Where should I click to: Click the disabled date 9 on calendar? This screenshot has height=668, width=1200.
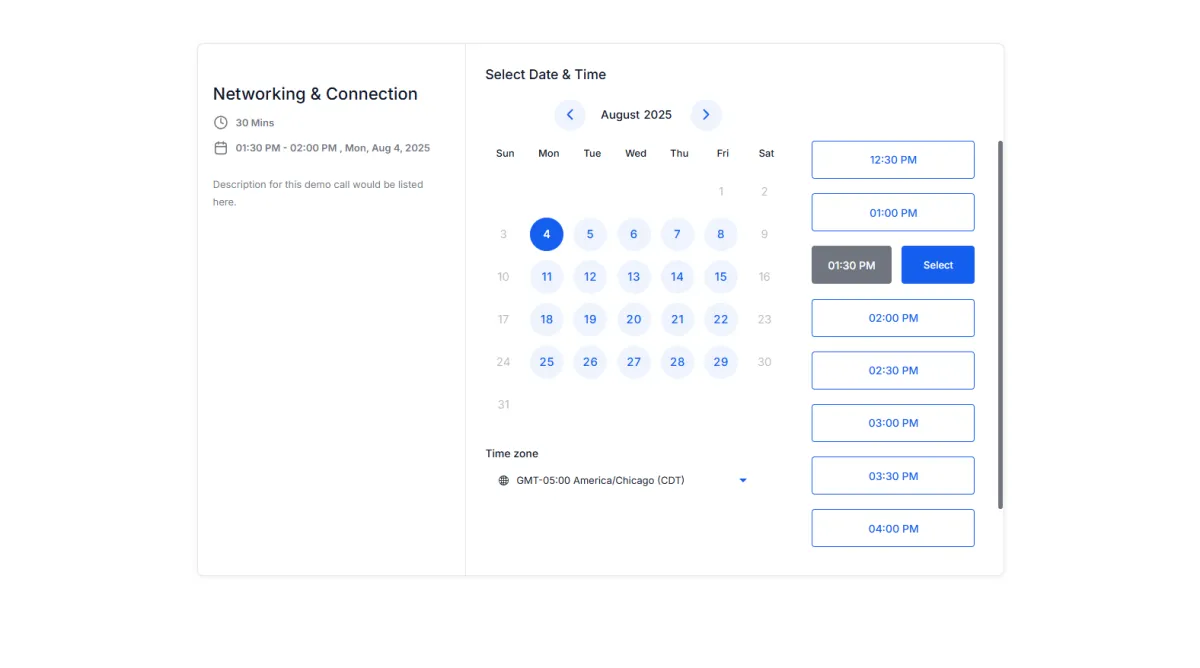764,235
